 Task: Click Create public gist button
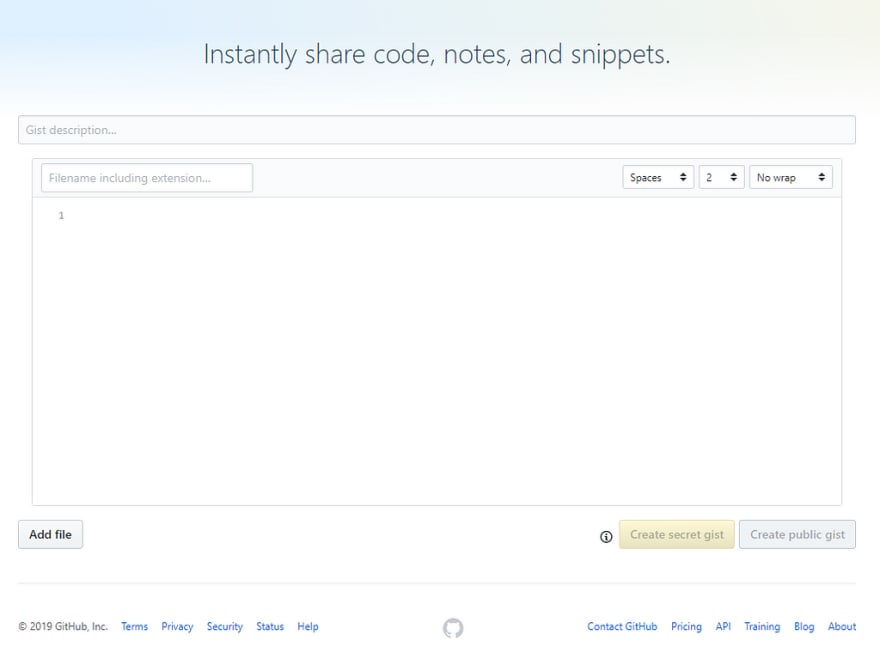[x=798, y=534]
